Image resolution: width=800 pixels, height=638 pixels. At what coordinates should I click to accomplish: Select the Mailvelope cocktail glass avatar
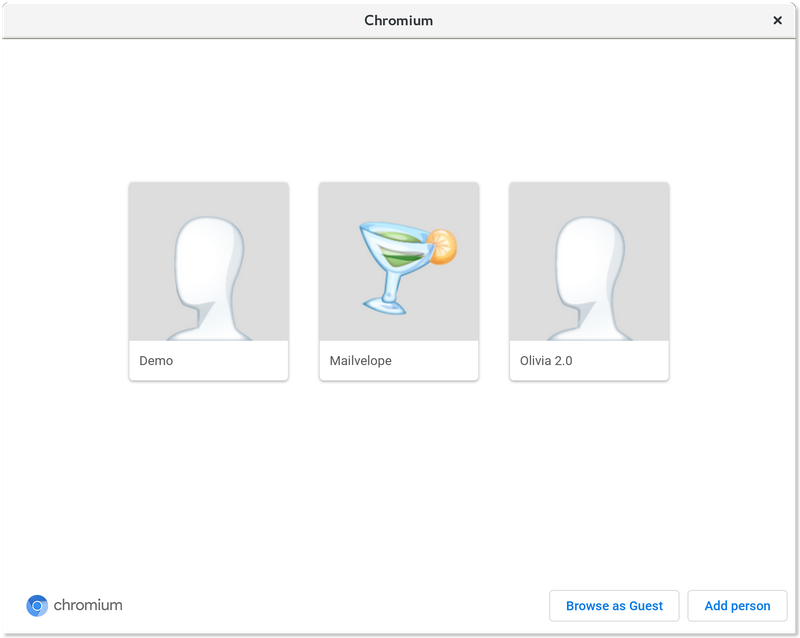(399, 261)
